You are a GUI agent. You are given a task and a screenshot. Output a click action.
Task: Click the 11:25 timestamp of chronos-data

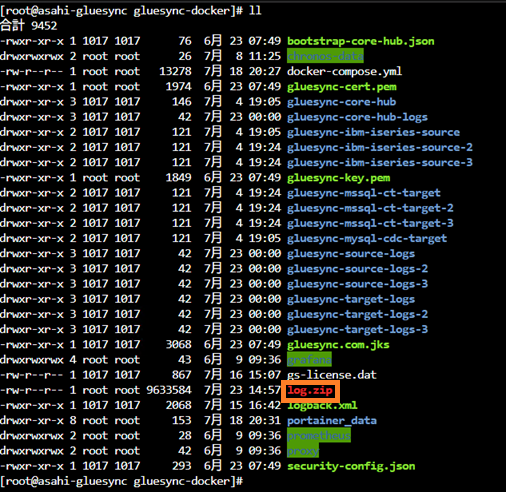coord(265,56)
